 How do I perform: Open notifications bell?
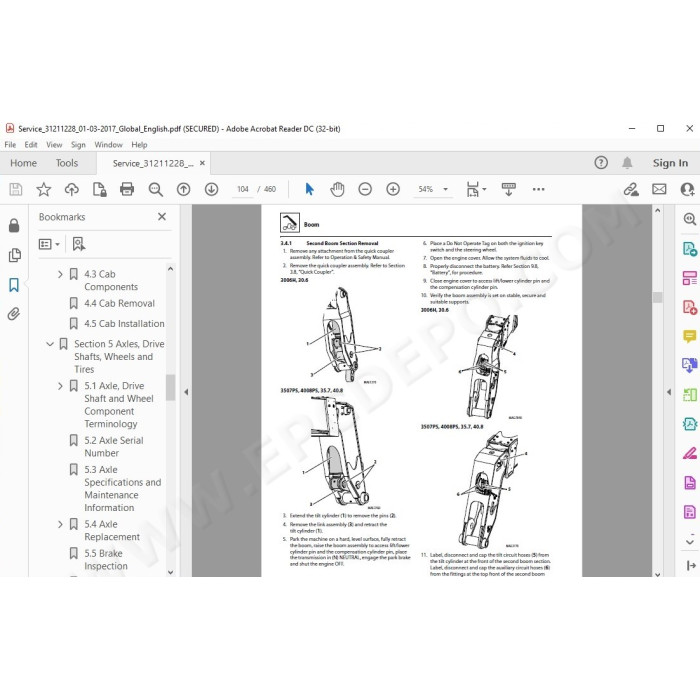tap(627, 162)
